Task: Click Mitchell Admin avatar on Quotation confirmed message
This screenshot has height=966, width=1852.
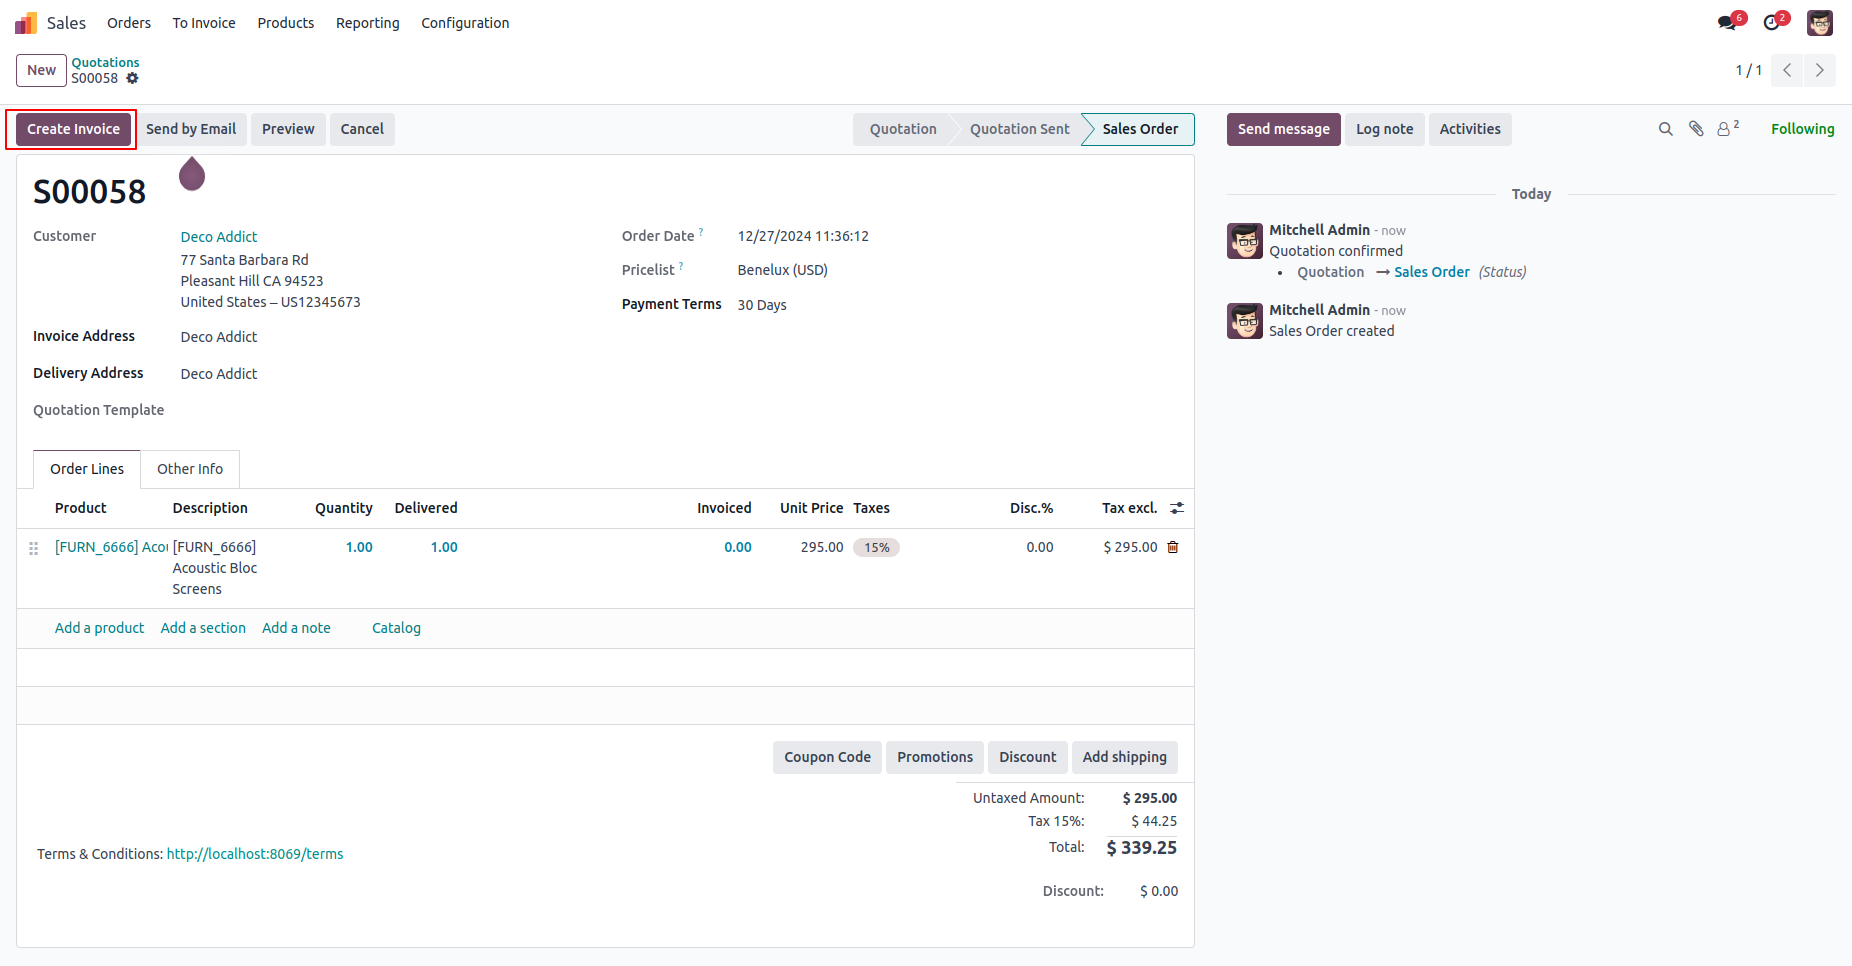Action: (1245, 241)
